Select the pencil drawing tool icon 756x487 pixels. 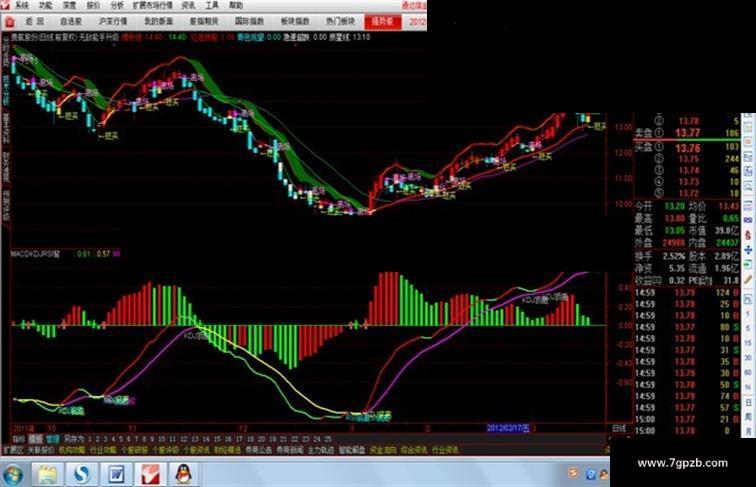coord(748,280)
